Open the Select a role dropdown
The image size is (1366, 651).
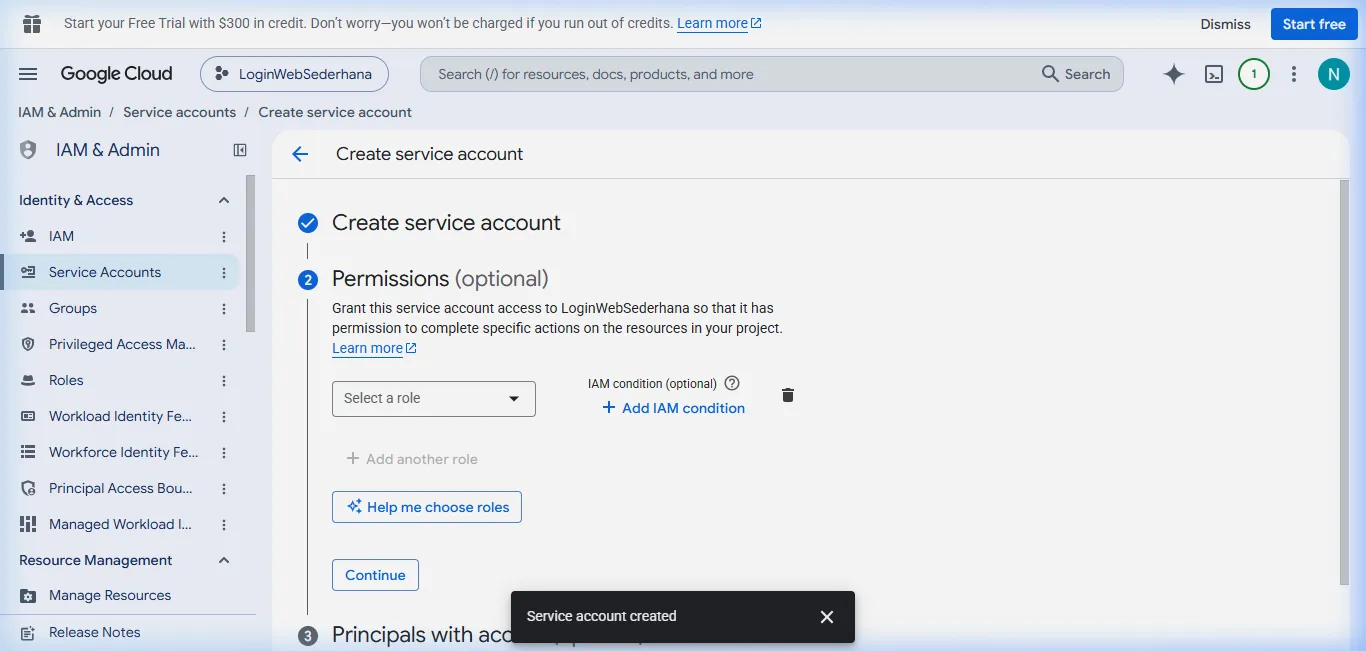point(434,398)
